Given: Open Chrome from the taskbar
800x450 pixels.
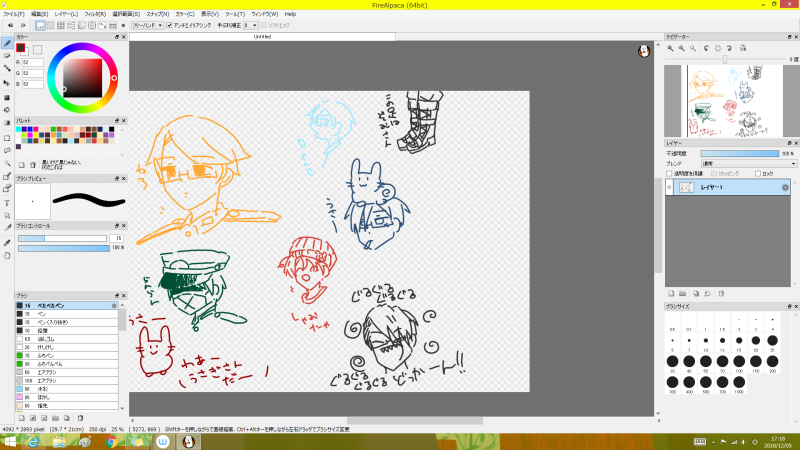Looking at the screenshot, I should [x=111, y=442].
